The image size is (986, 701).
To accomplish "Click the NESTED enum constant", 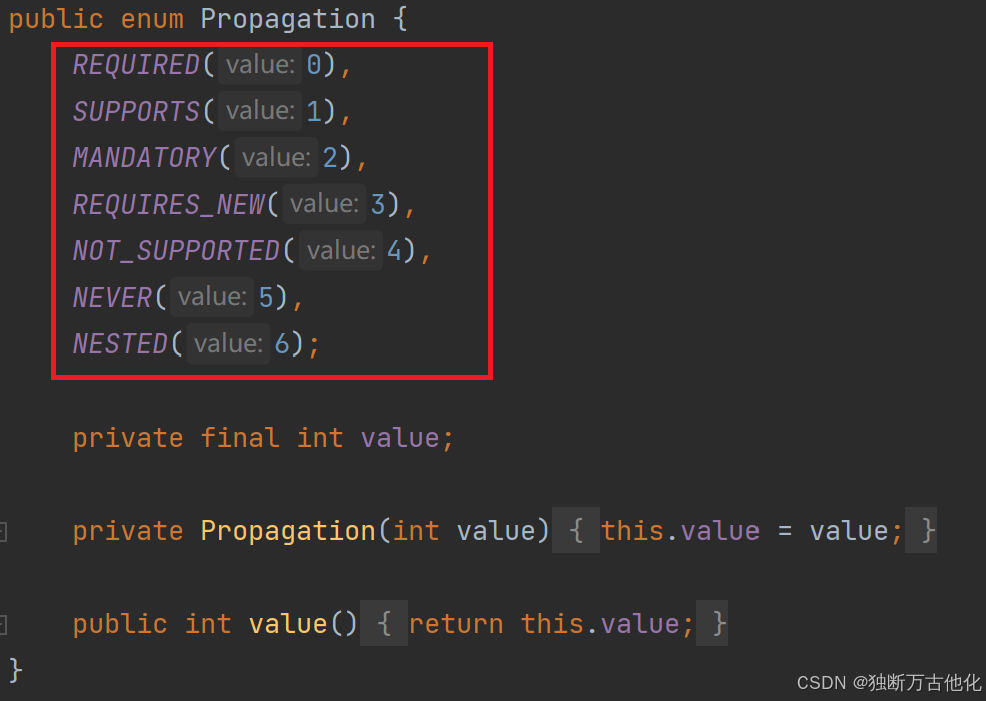I will click(x=120, y=343).
